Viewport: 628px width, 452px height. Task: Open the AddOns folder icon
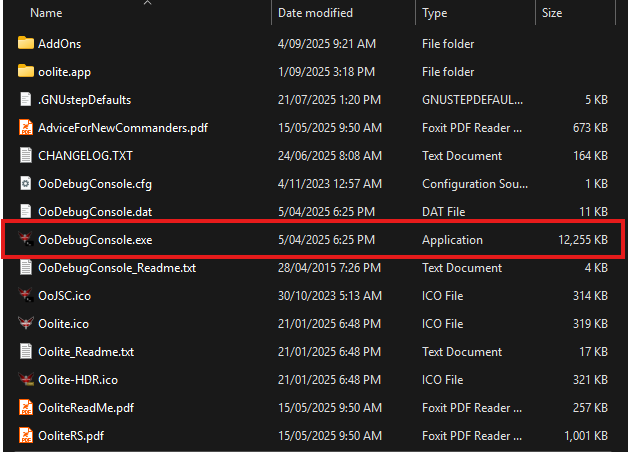click(x=26, y=43)
